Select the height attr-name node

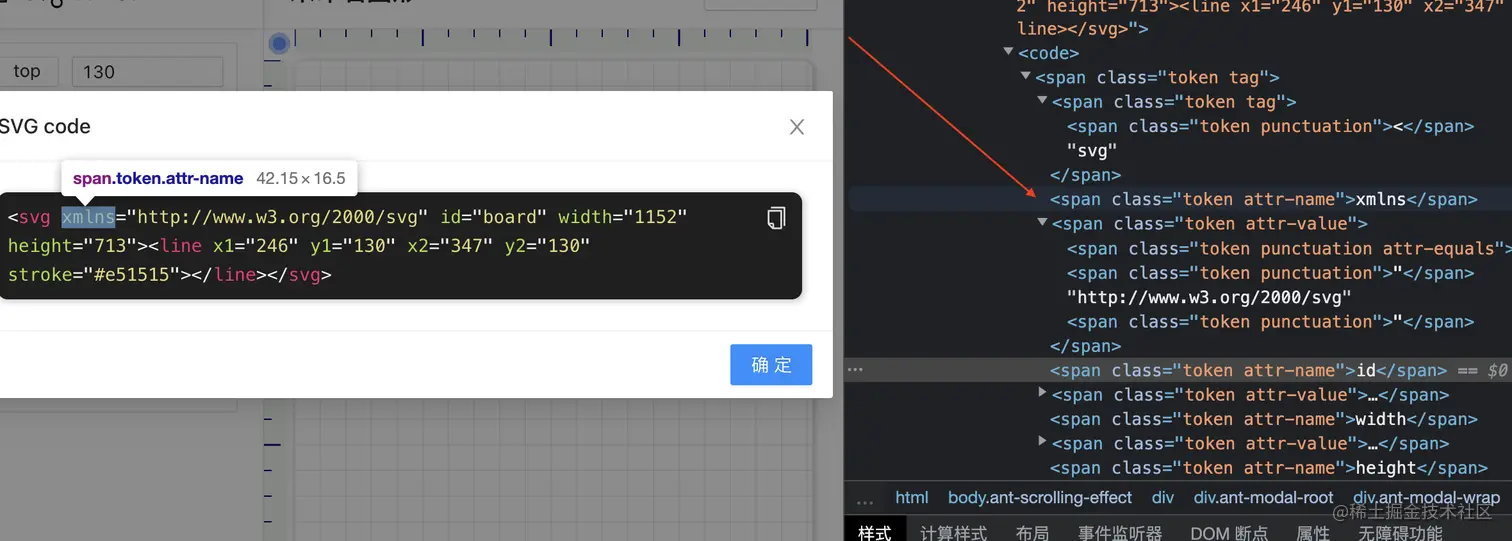(1269, 468)
